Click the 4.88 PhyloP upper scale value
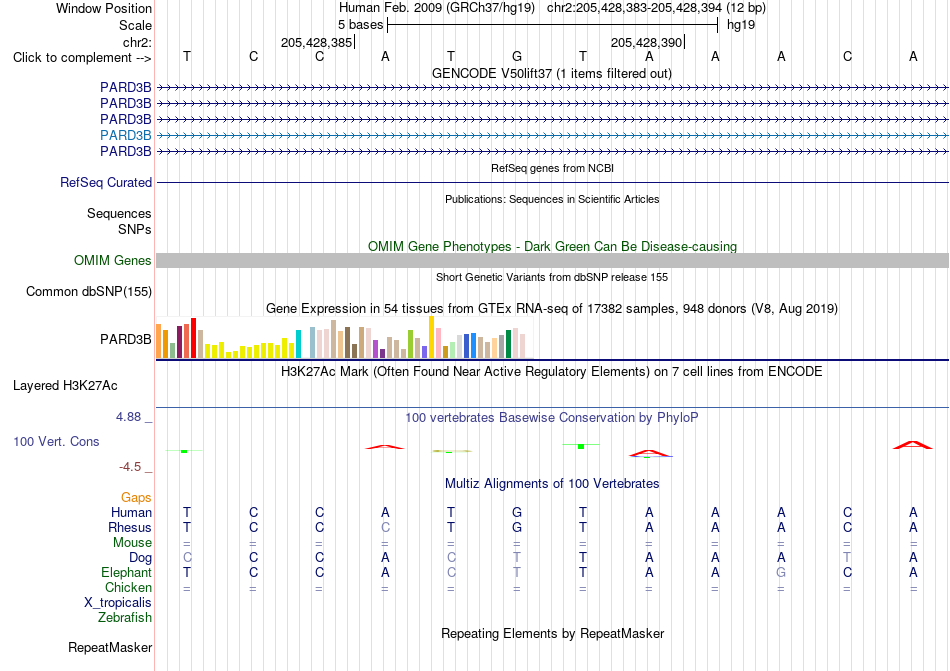The height and width of the screenshot is (671, 950). 128,417
